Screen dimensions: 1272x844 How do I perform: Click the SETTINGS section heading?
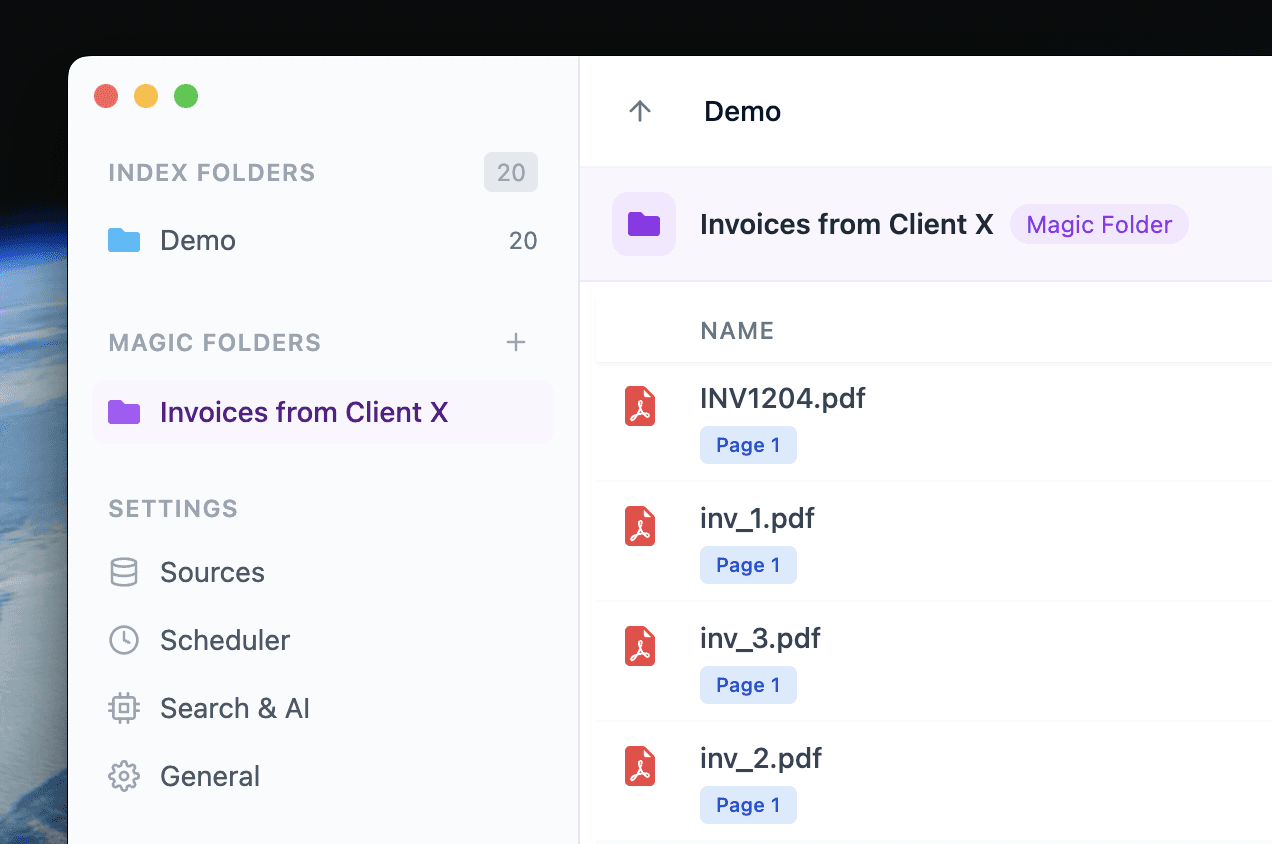173,509
